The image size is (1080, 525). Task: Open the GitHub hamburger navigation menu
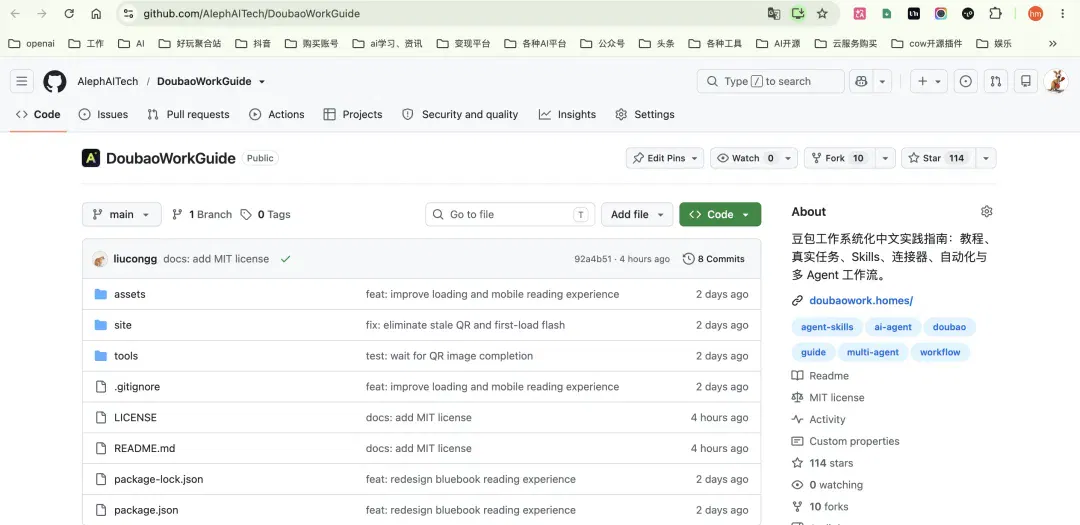pyautogui.click(x=21, y=81)
